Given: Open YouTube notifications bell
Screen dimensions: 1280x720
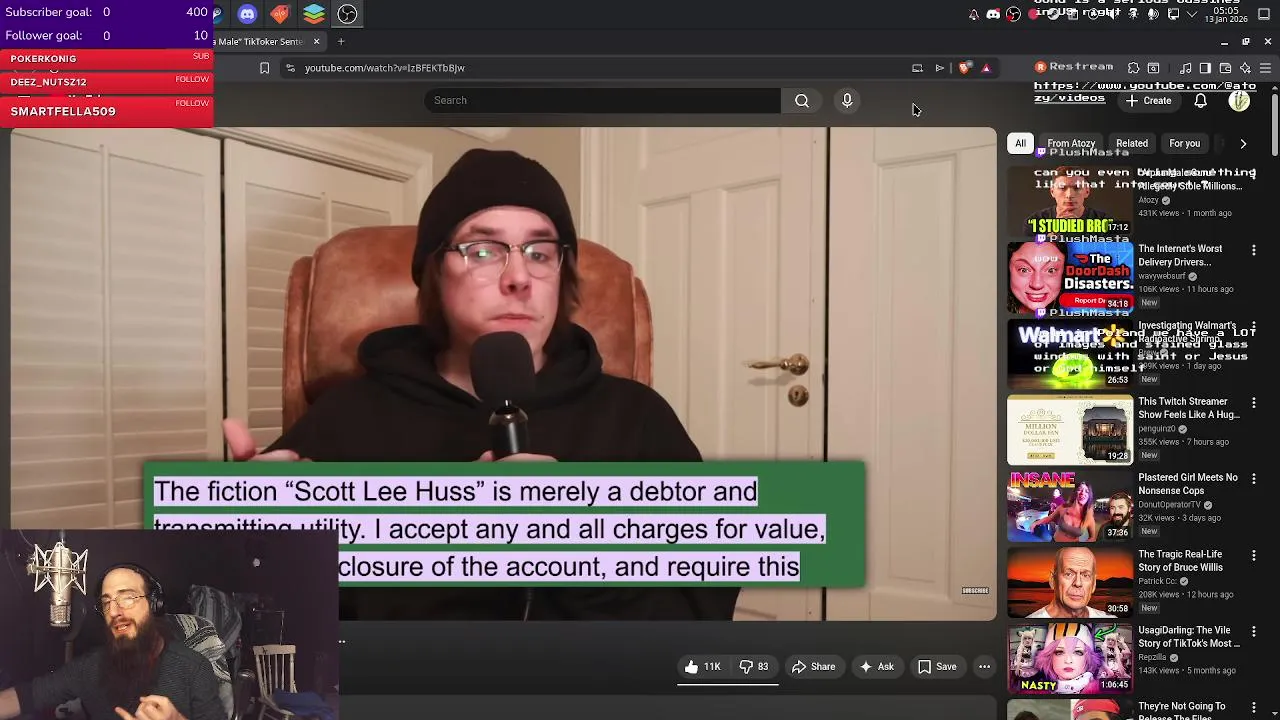Looking at the screenshot, I should click(x=1200, y=101).
